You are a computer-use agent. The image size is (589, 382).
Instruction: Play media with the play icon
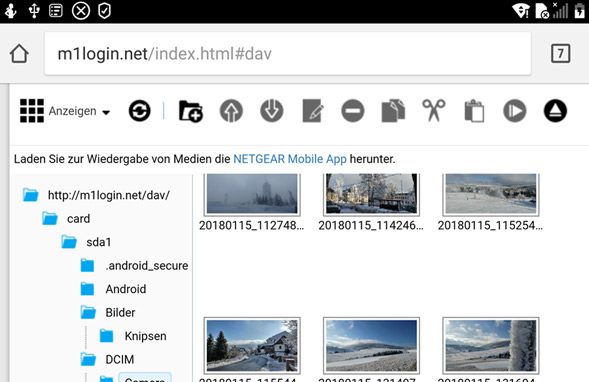(x=515, y=111)
